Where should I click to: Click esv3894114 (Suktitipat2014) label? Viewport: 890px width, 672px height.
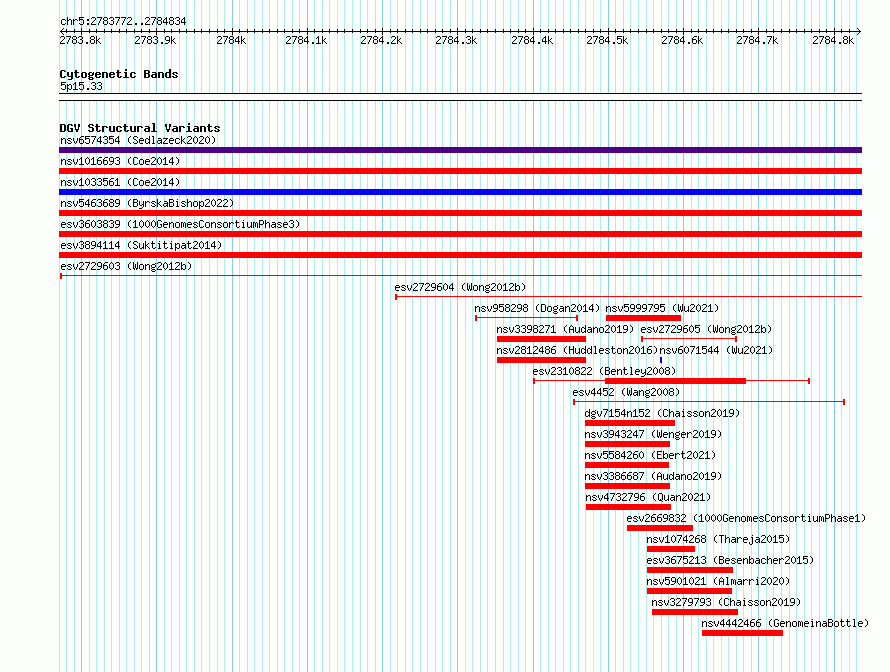[x=141, y=245]
